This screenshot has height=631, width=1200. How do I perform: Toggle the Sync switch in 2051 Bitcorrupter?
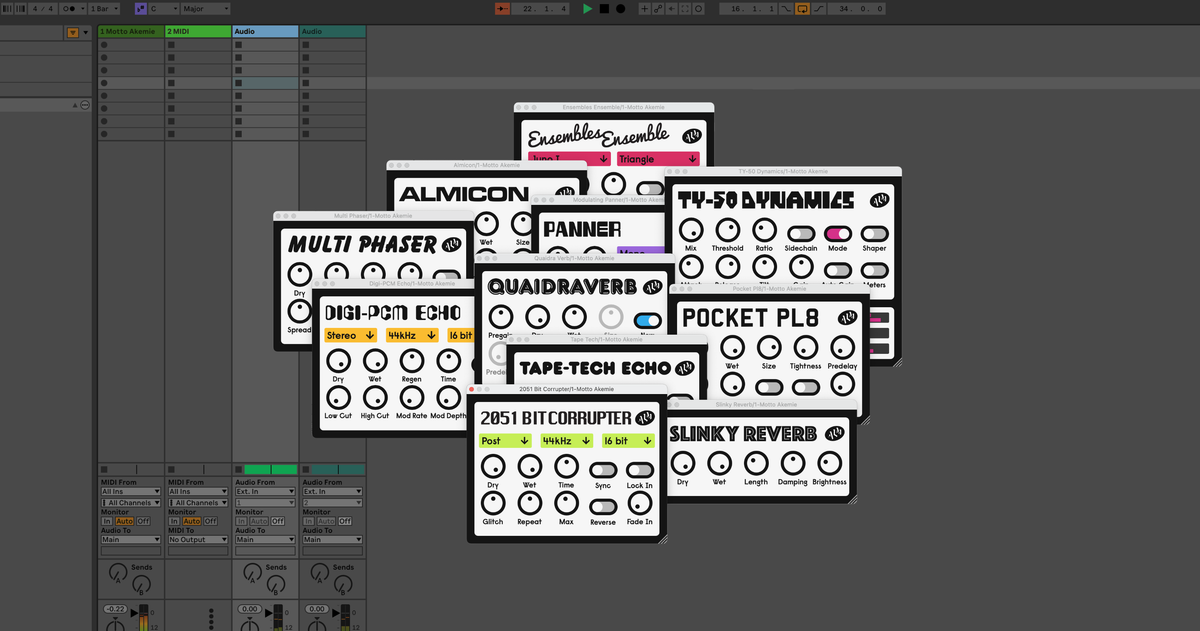click(603, 470)
